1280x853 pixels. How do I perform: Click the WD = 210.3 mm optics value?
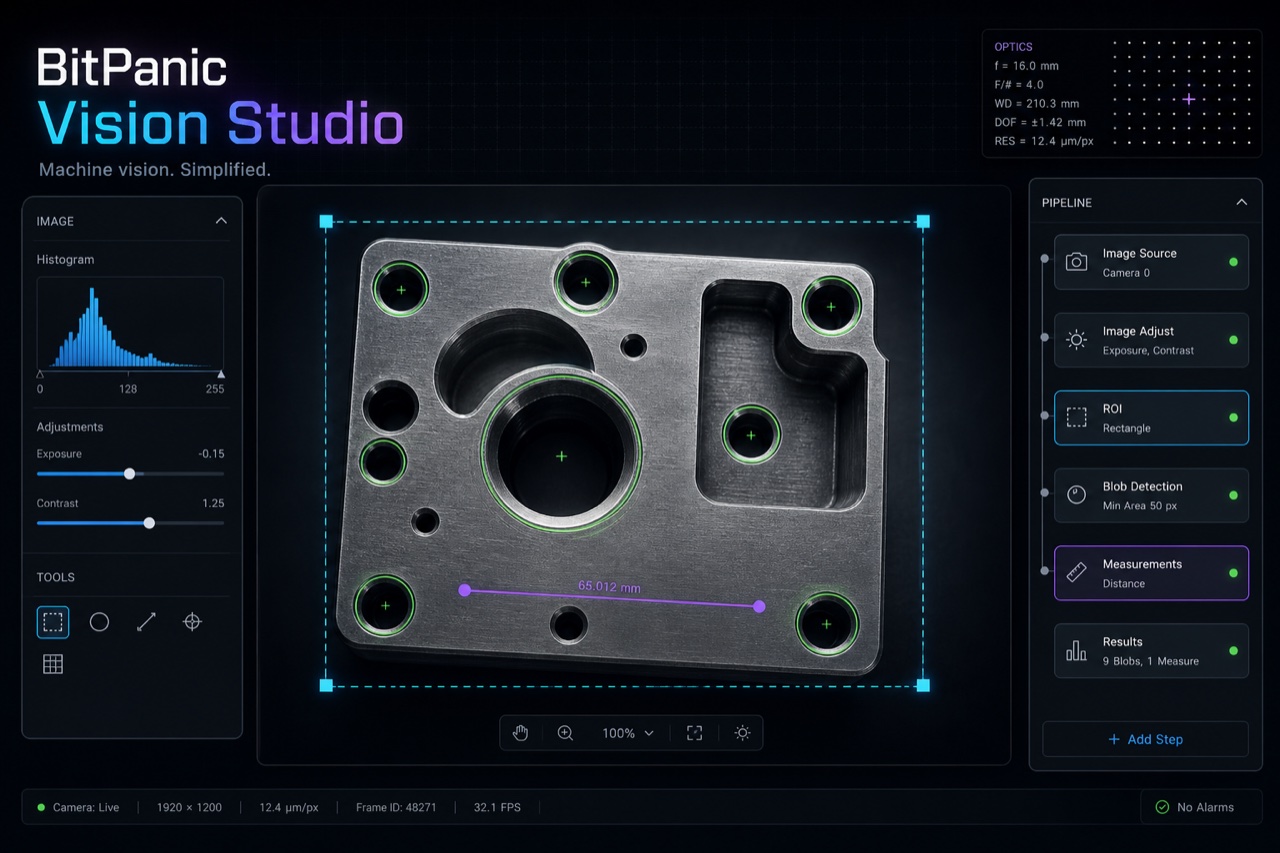click(x=1037, y=104)
